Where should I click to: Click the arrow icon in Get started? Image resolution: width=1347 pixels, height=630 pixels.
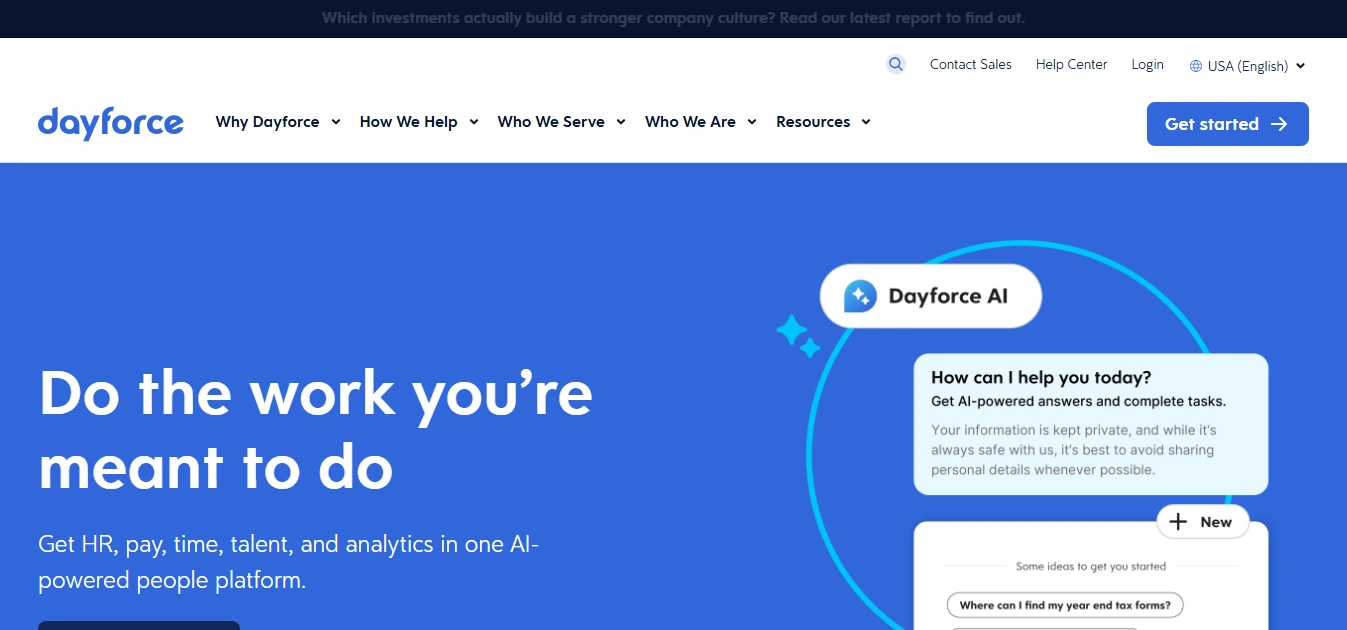point(1279,124)
